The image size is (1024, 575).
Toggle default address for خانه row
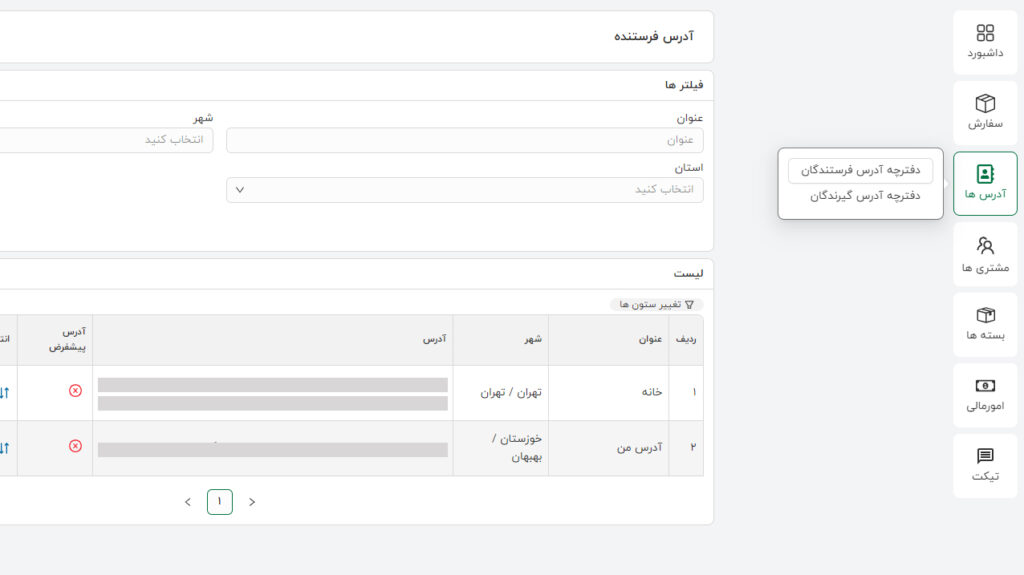point(75,391)
